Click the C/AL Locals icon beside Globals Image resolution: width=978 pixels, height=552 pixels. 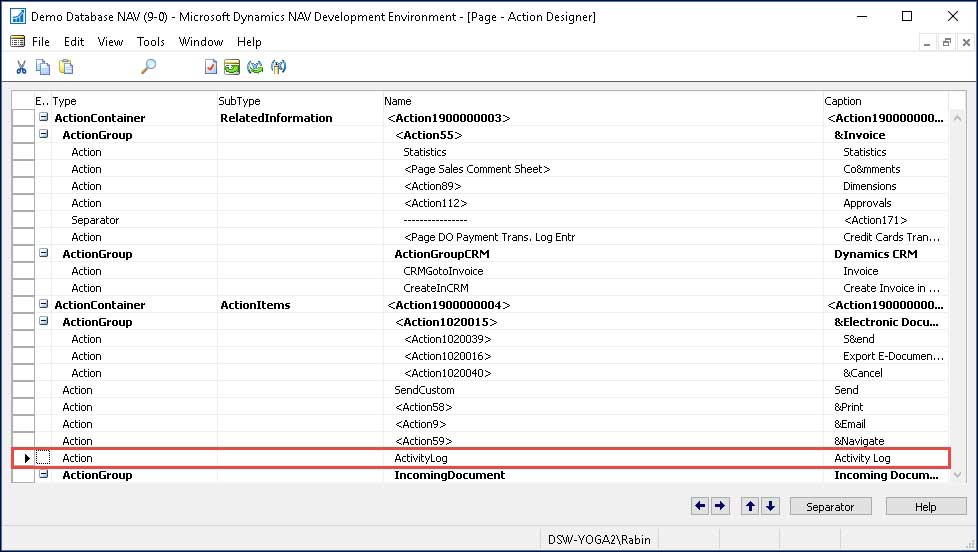point(278,67)
